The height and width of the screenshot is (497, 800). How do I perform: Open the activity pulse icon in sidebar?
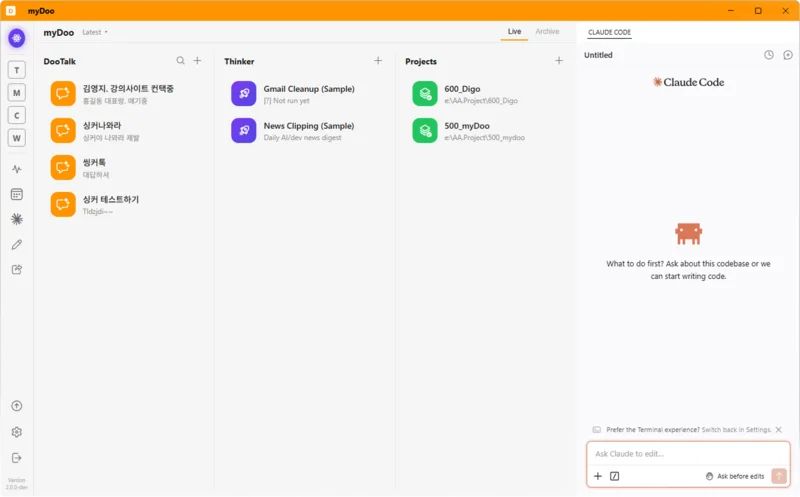pos(17,169)
